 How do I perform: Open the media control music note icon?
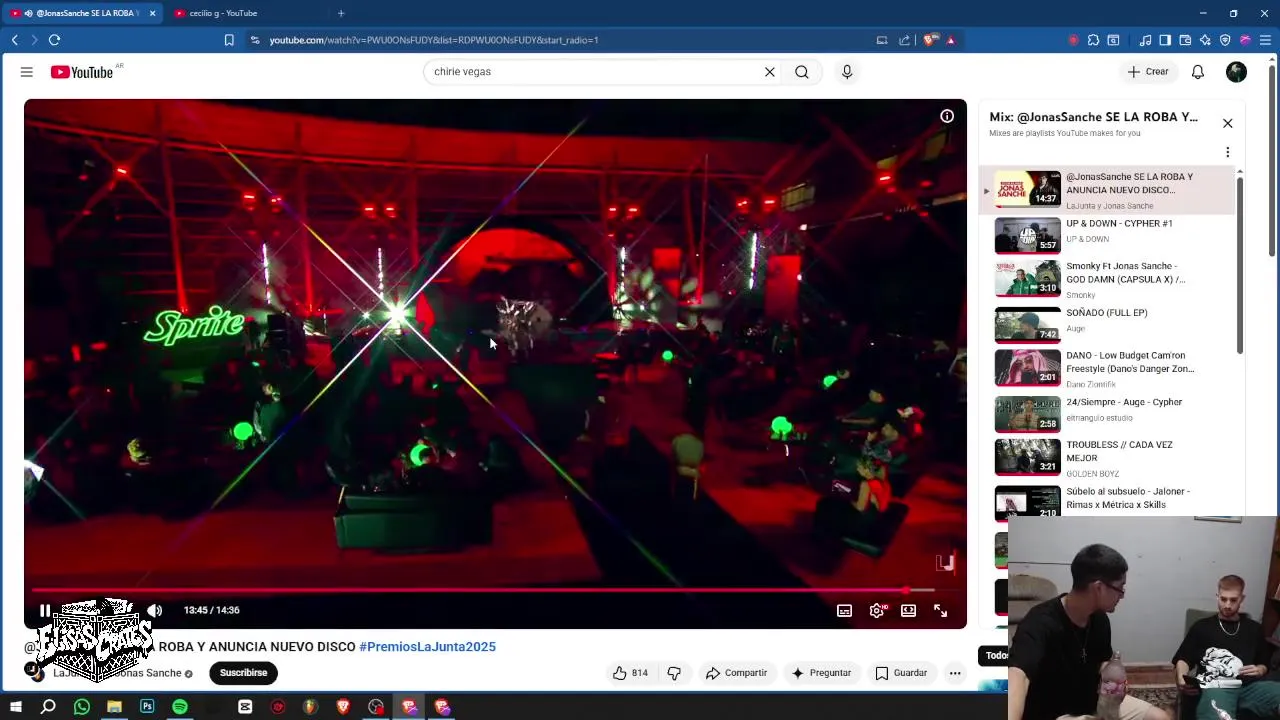1145,40
